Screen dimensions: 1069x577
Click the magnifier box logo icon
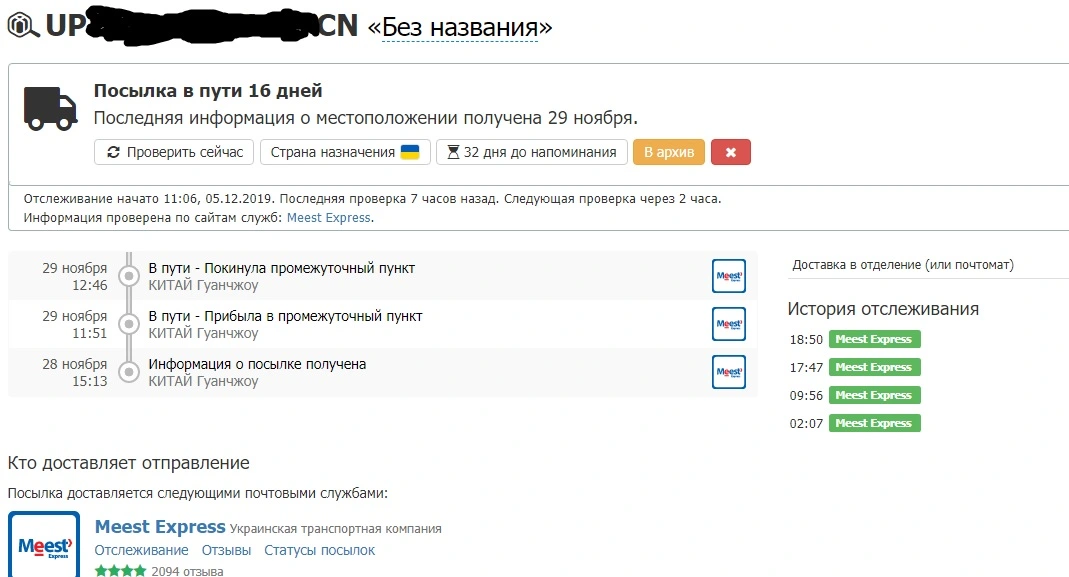[23, 26]
